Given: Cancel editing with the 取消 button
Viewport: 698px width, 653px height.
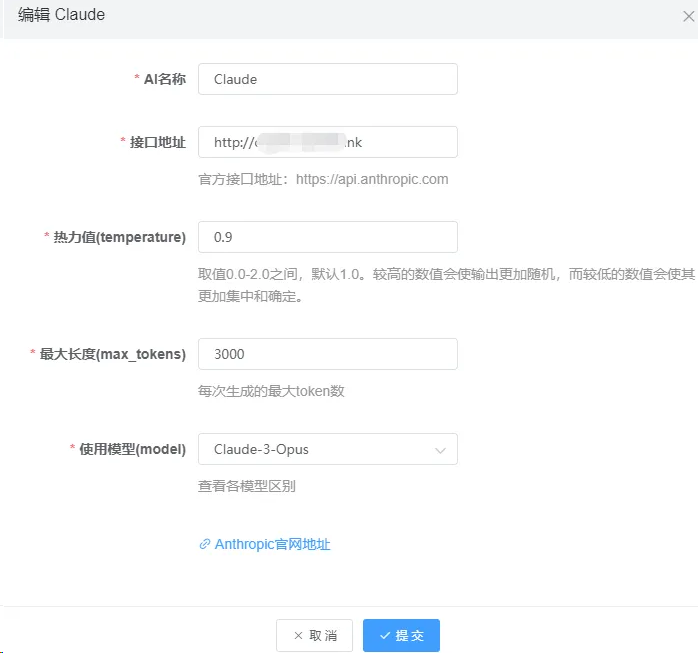Looking at the screenshot, I should (x=314, y=635).
